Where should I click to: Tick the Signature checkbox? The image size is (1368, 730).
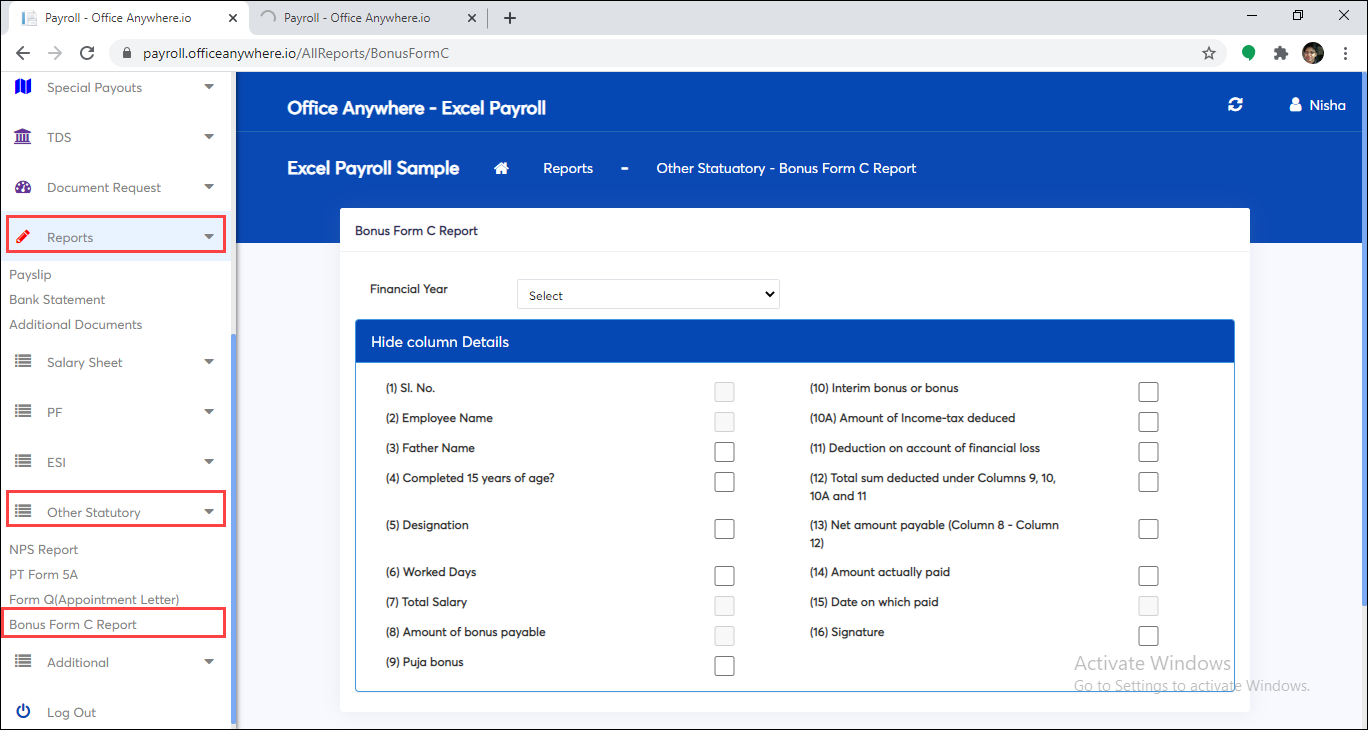pos(1149,636)
